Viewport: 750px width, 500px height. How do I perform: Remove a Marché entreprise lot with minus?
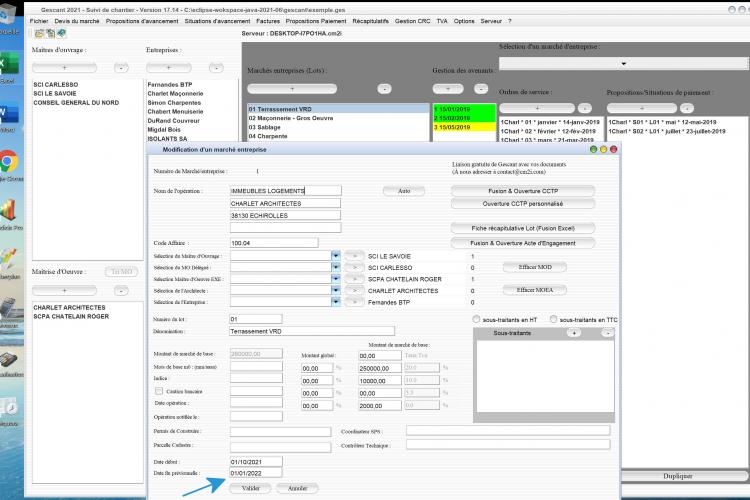[x=384, y=89]
